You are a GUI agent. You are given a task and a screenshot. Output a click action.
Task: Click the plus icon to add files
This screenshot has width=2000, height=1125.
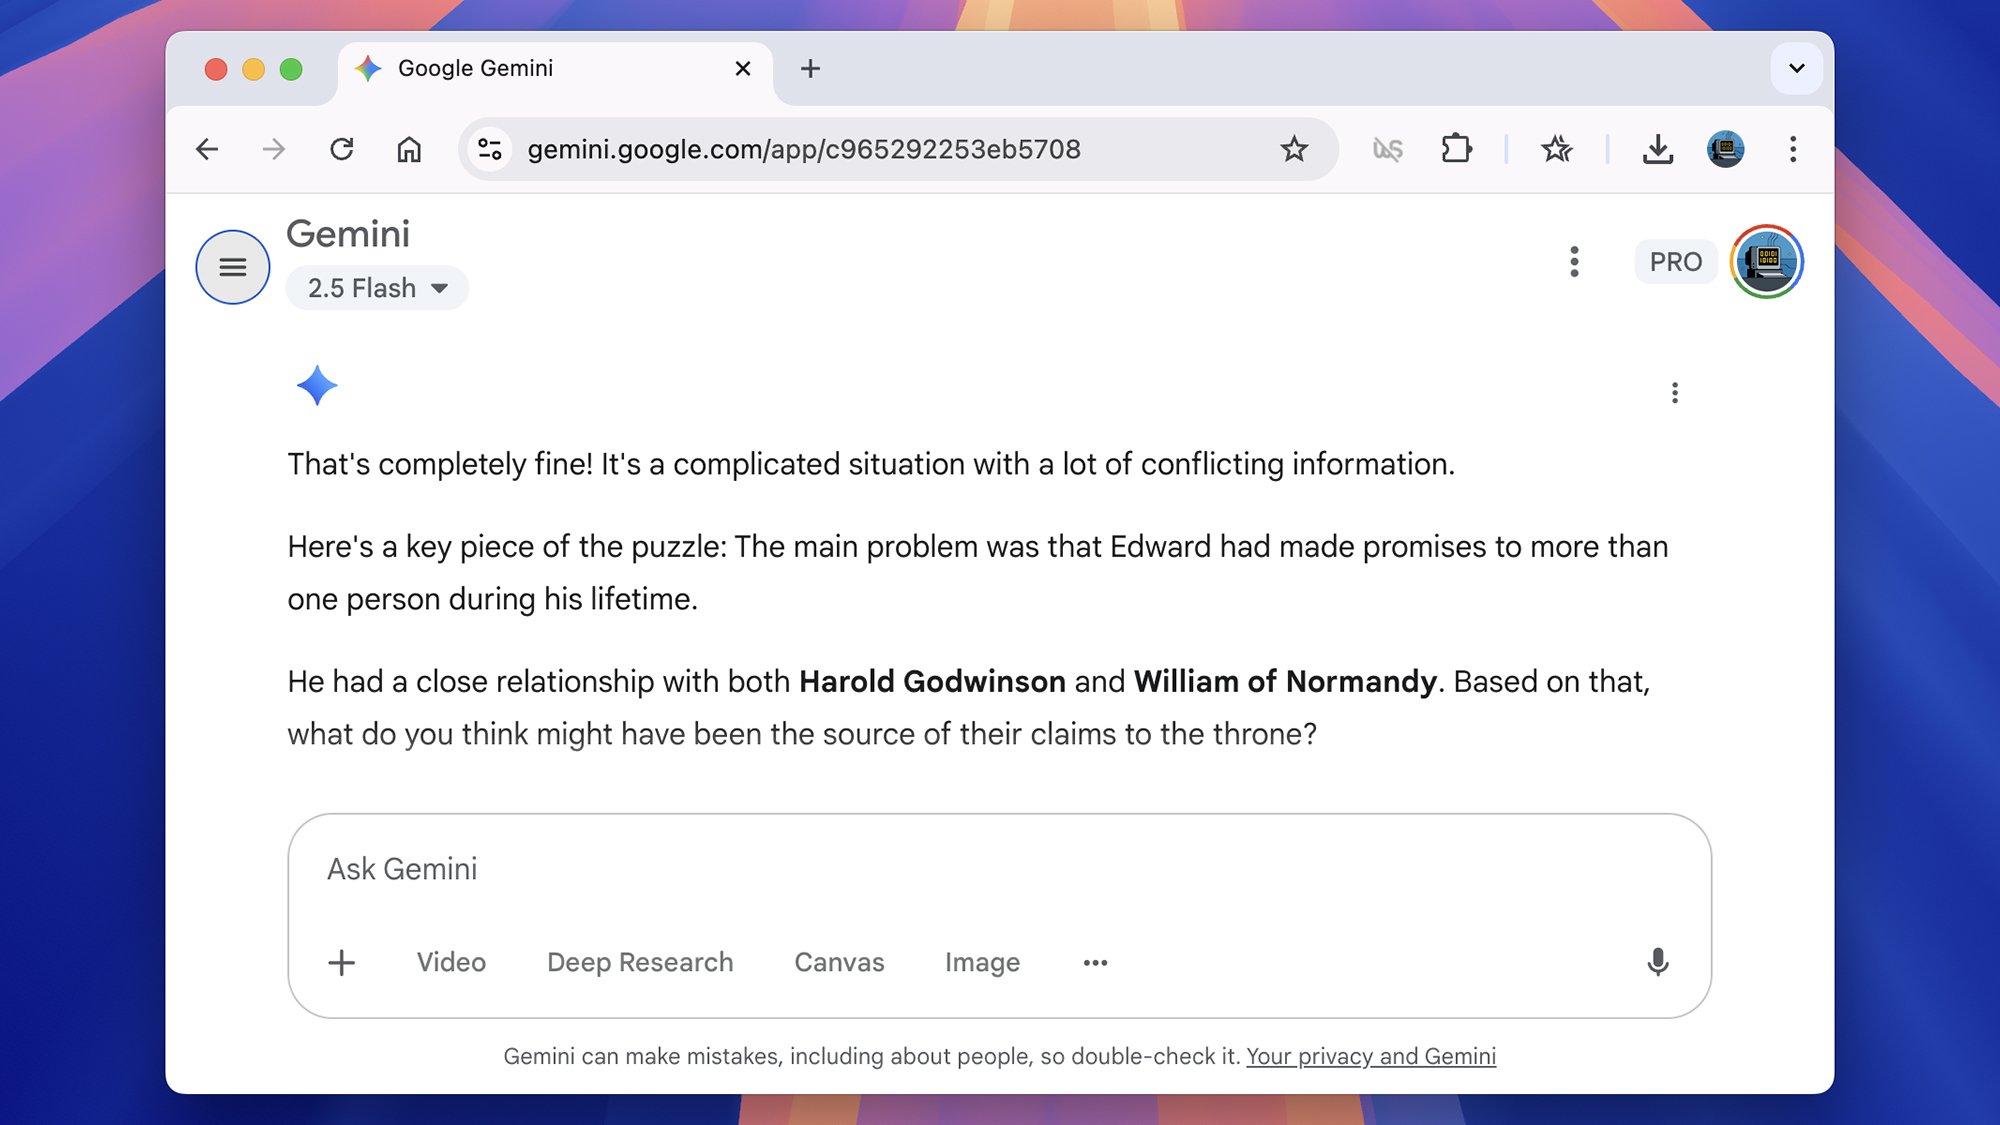click(x=342, y=962)
